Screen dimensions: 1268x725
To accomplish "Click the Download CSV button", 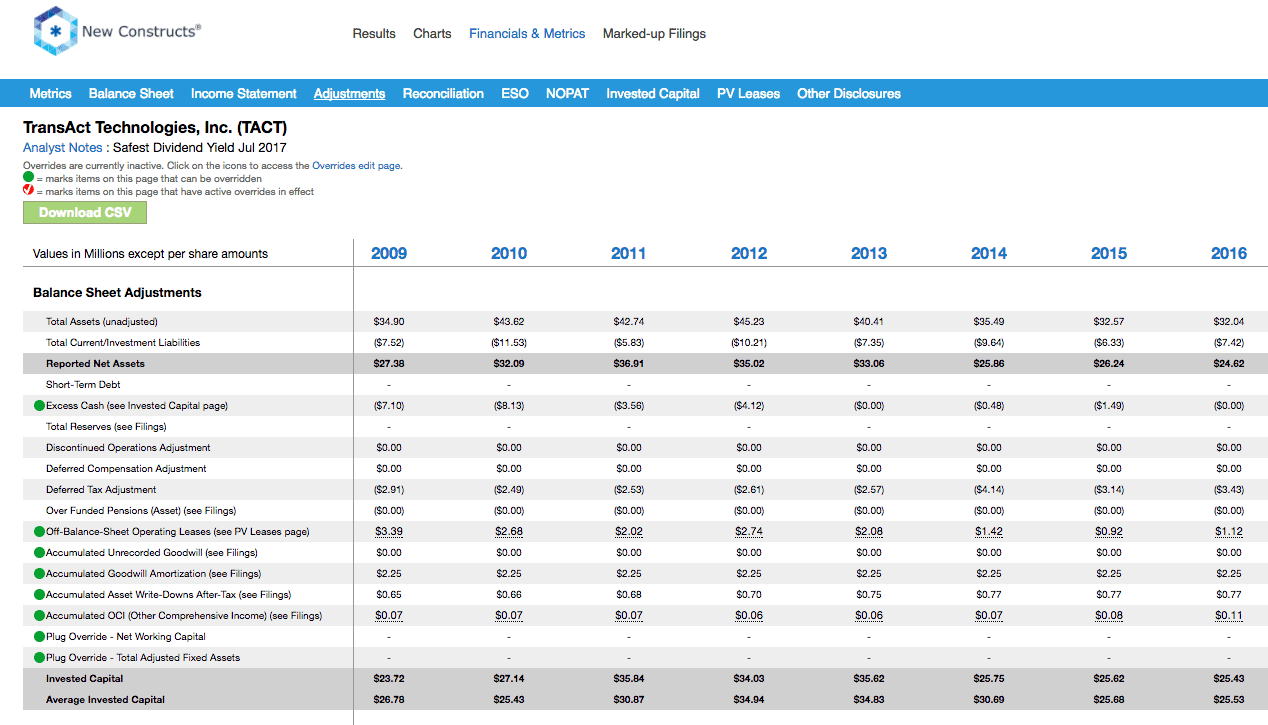I will coord(85,212).
